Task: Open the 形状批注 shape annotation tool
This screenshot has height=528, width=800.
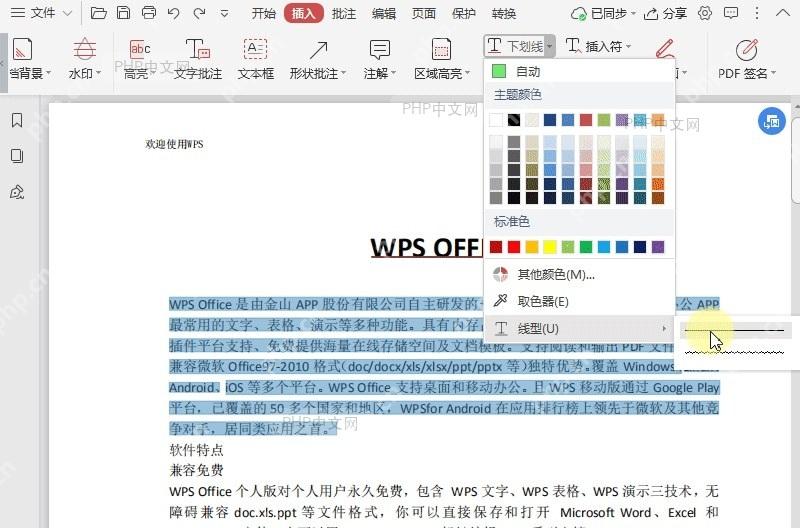Action: [x=317, y=59]
